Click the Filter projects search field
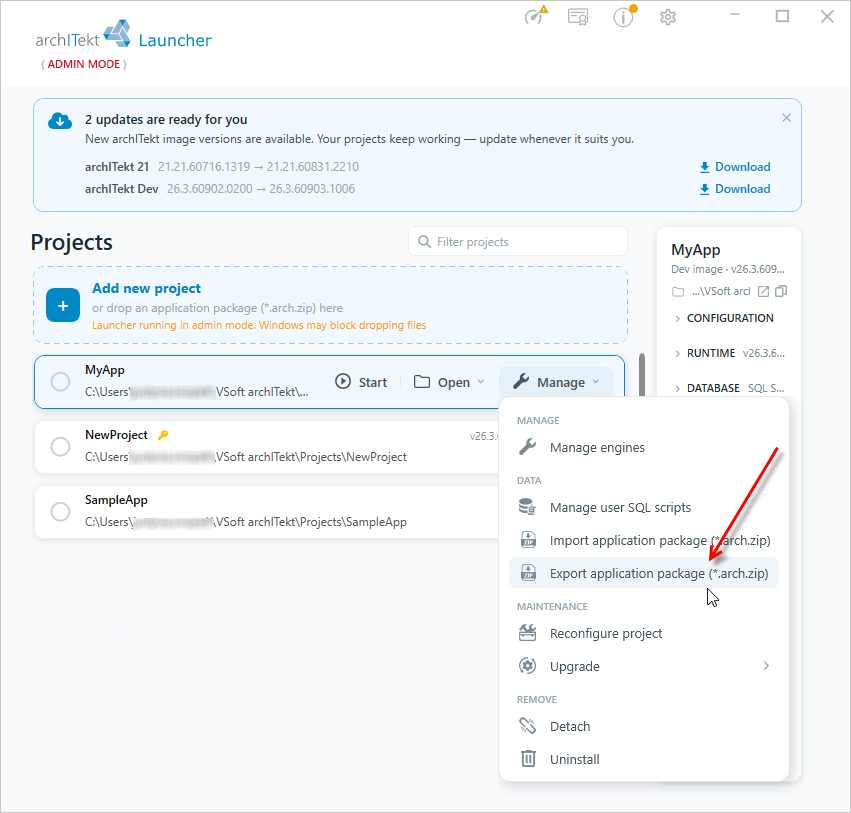Image resolution: width=851 pixels, height=813 pixels. pyautogui.click(x=518, y=242)
